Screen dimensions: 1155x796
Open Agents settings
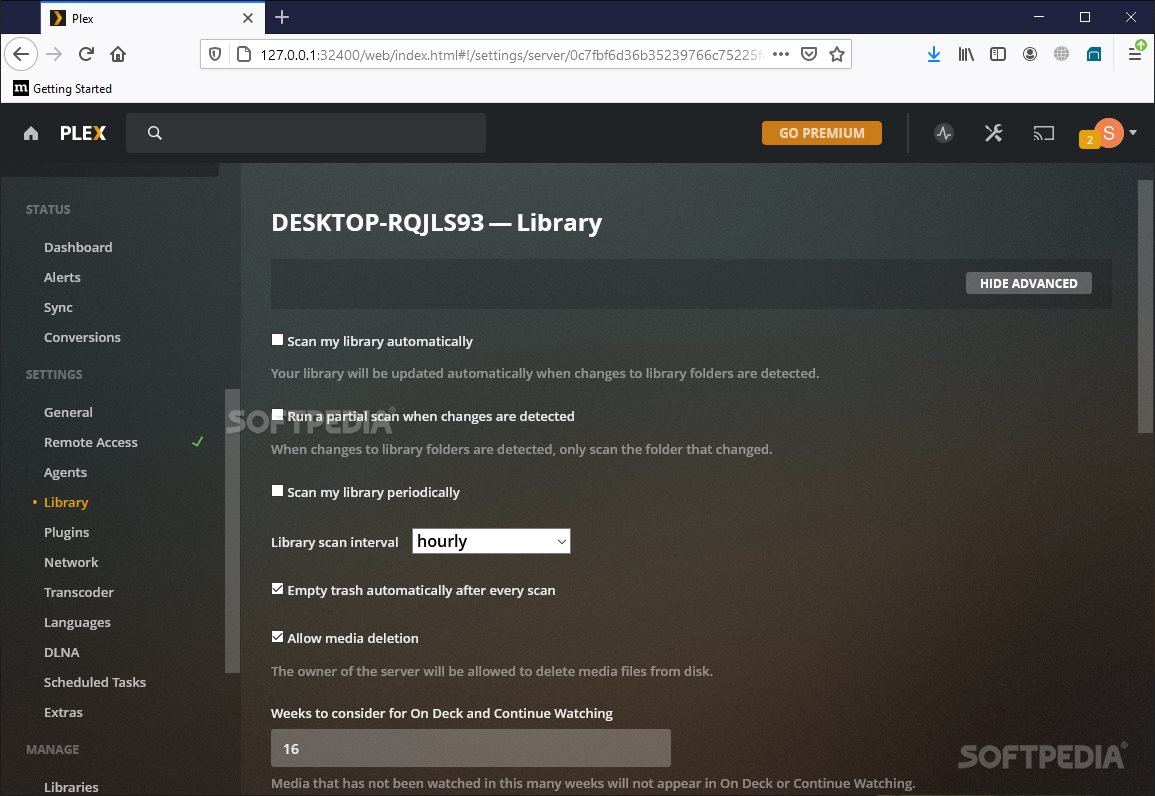pos(65,473)
